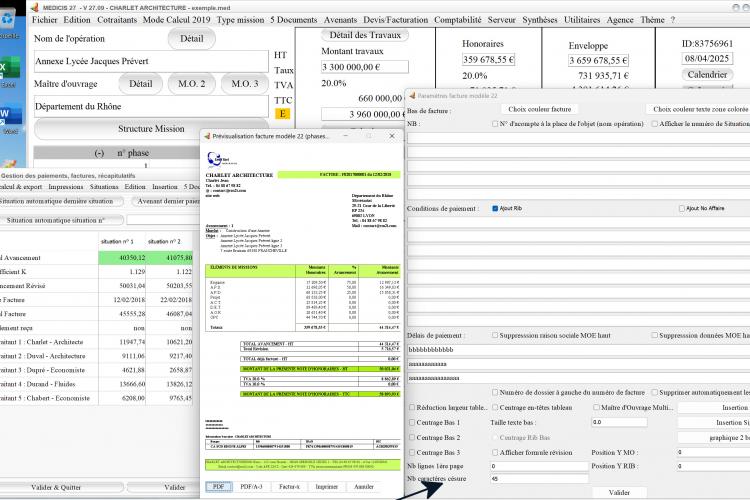Click Choix couleur facture
The image size is (750, 500).
540,109
